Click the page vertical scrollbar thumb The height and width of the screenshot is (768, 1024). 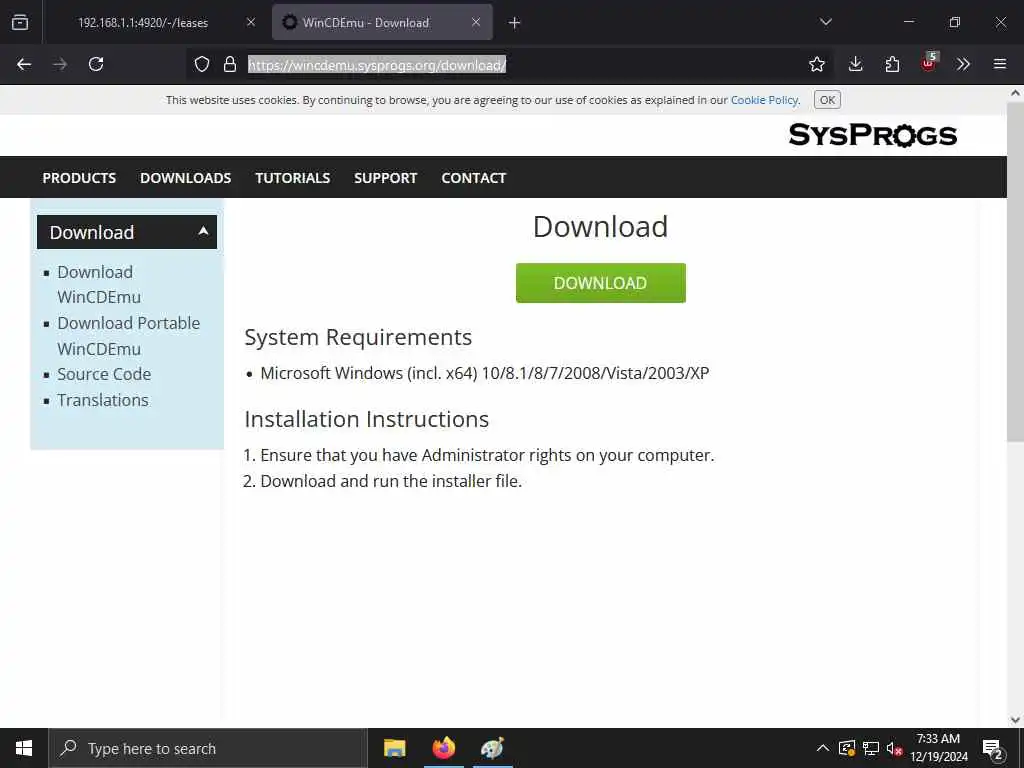tap(1015, 272)
